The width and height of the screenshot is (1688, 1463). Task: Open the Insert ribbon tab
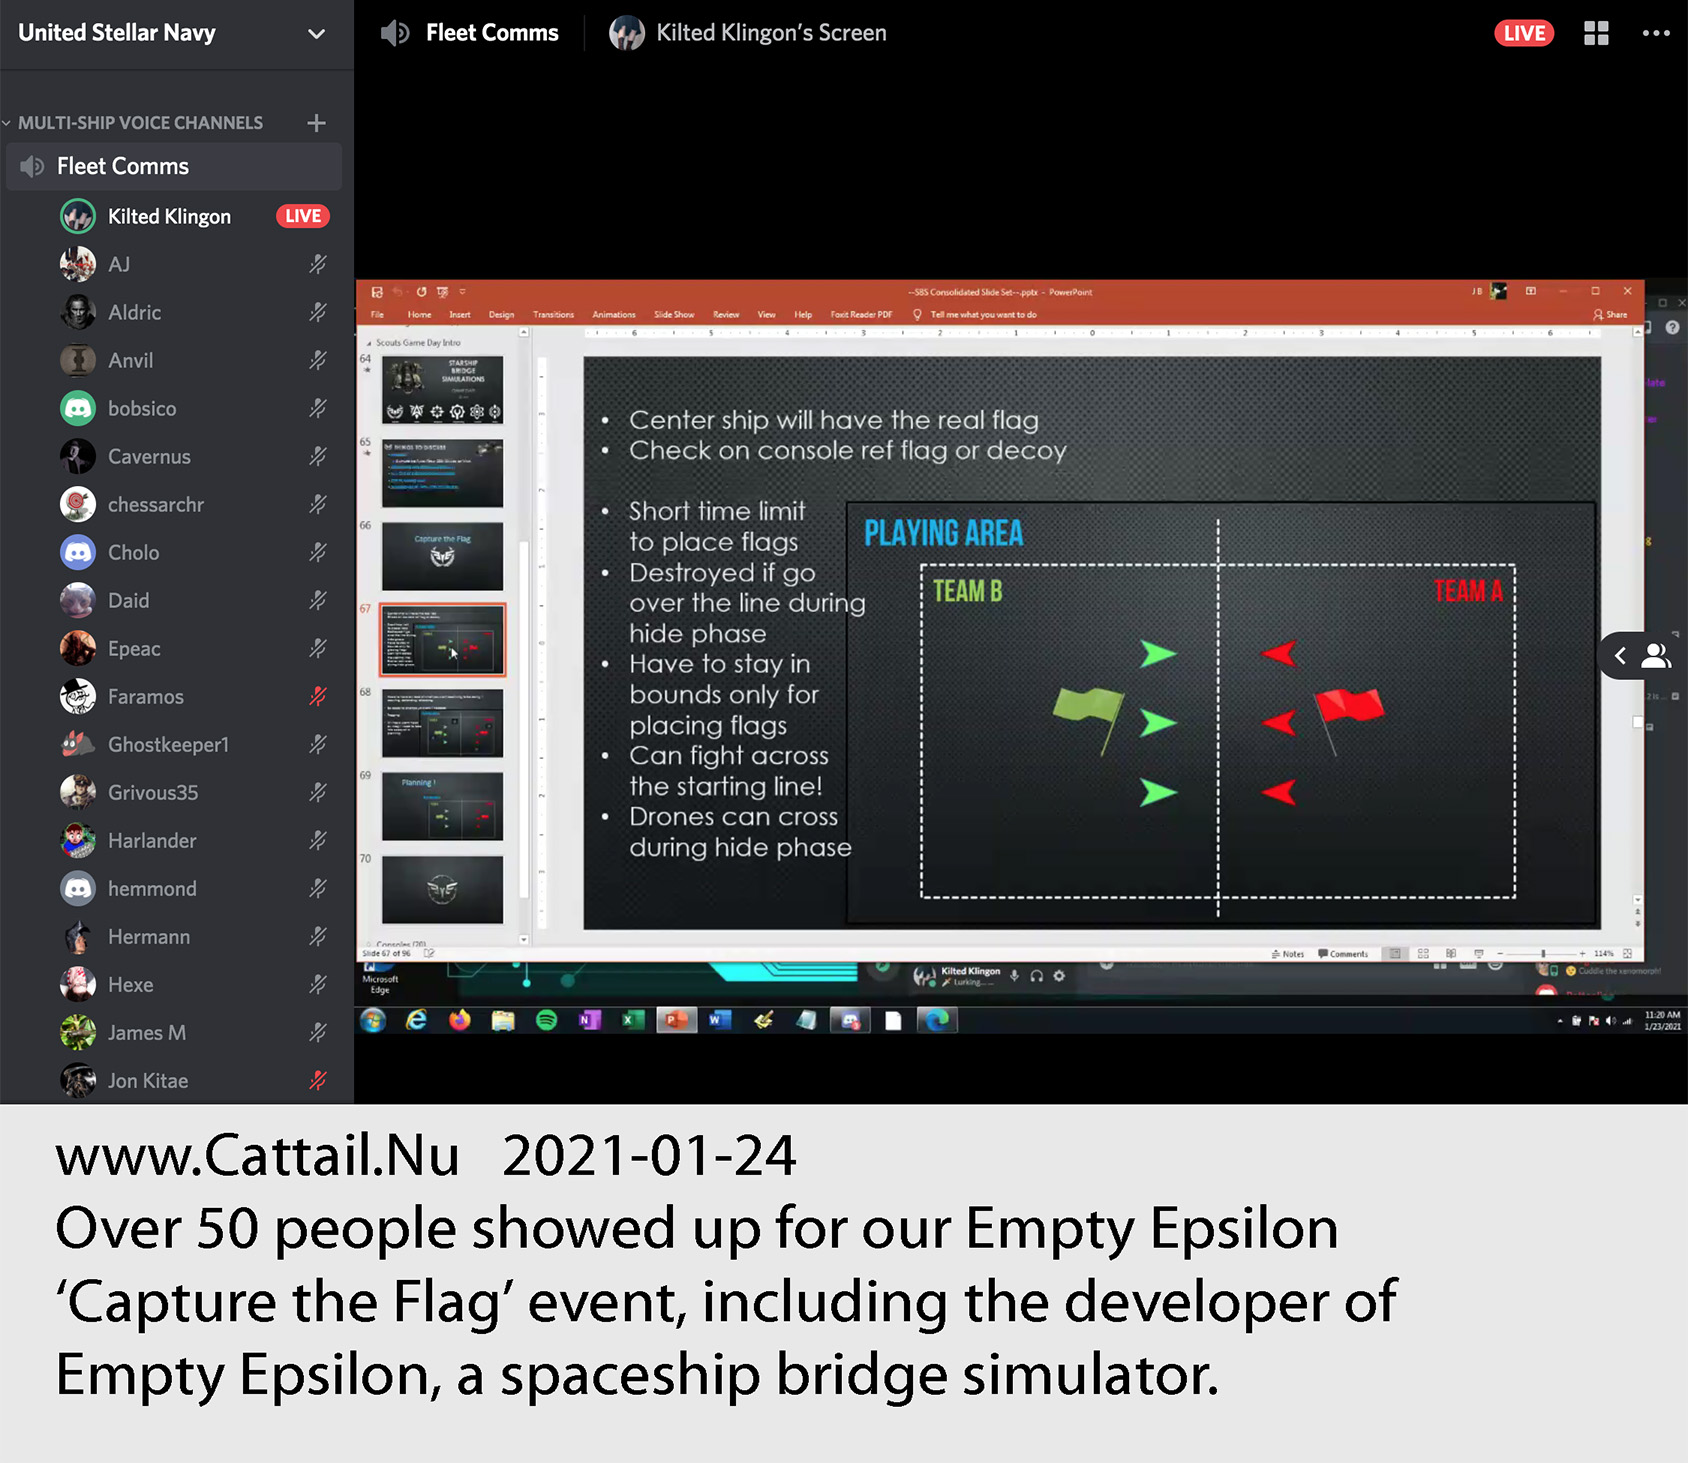pos(460,314)
